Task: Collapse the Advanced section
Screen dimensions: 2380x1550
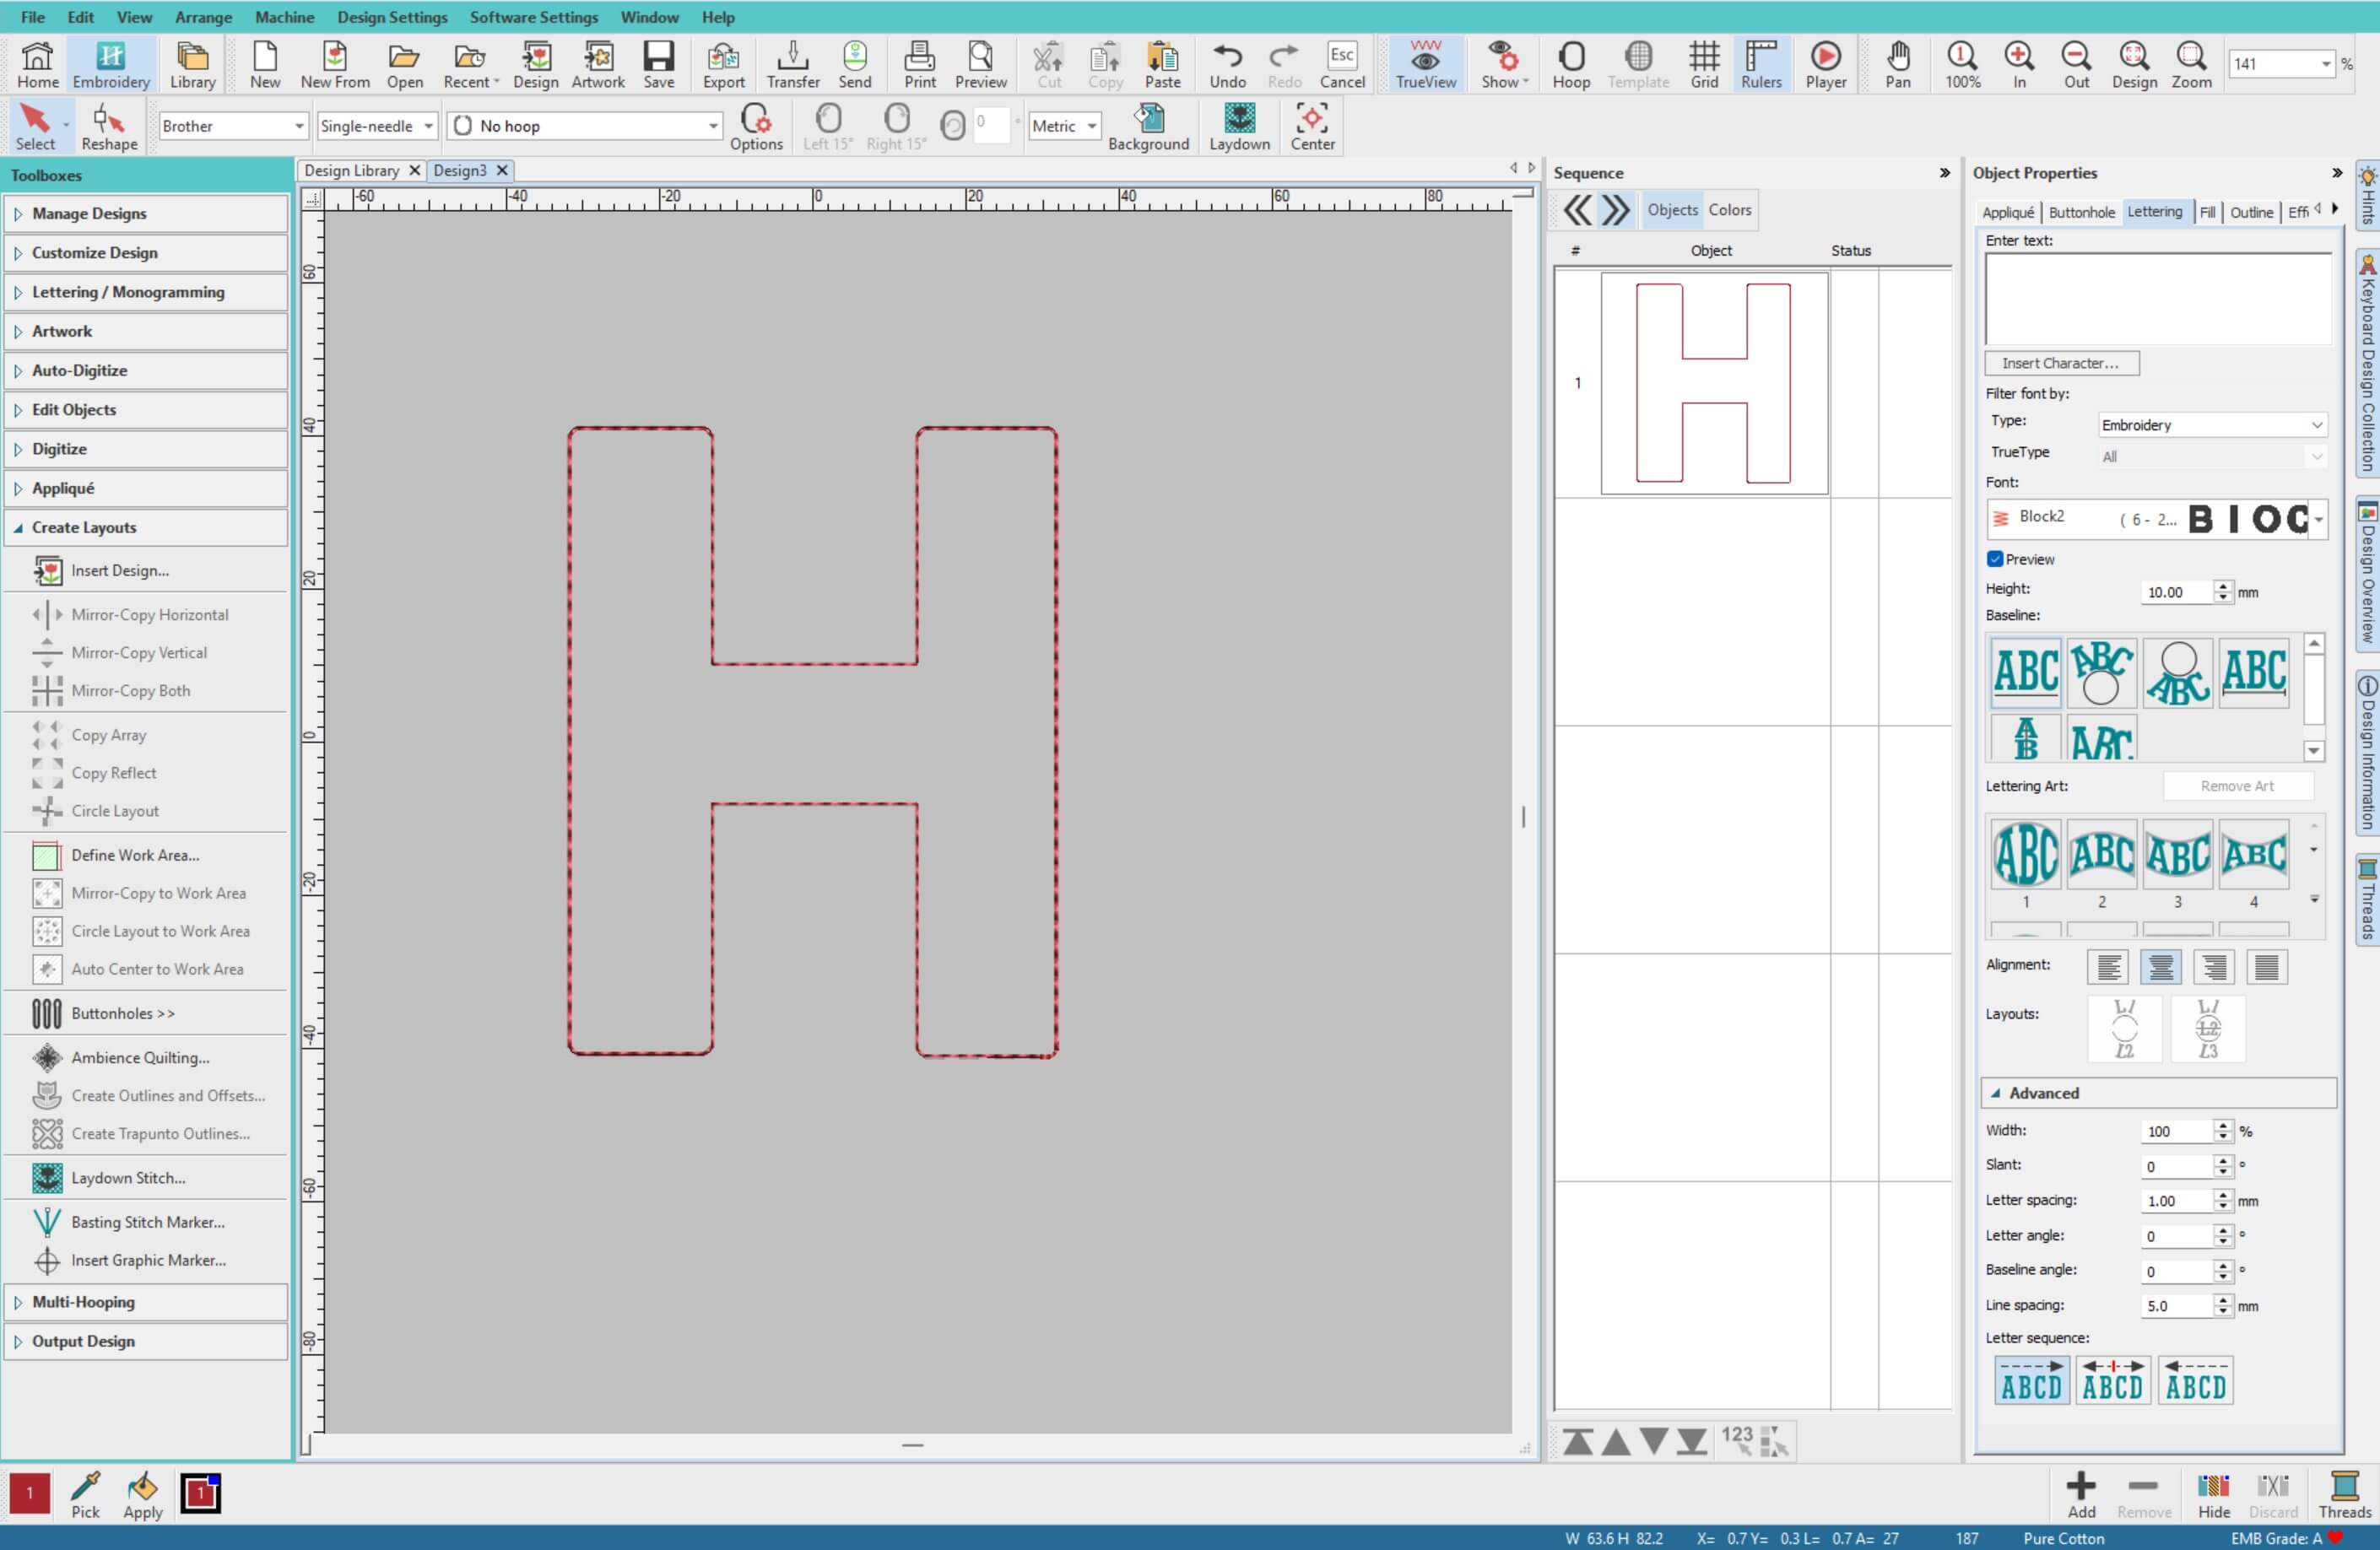Action: pyautogui.click(x=2158, y=1093)
